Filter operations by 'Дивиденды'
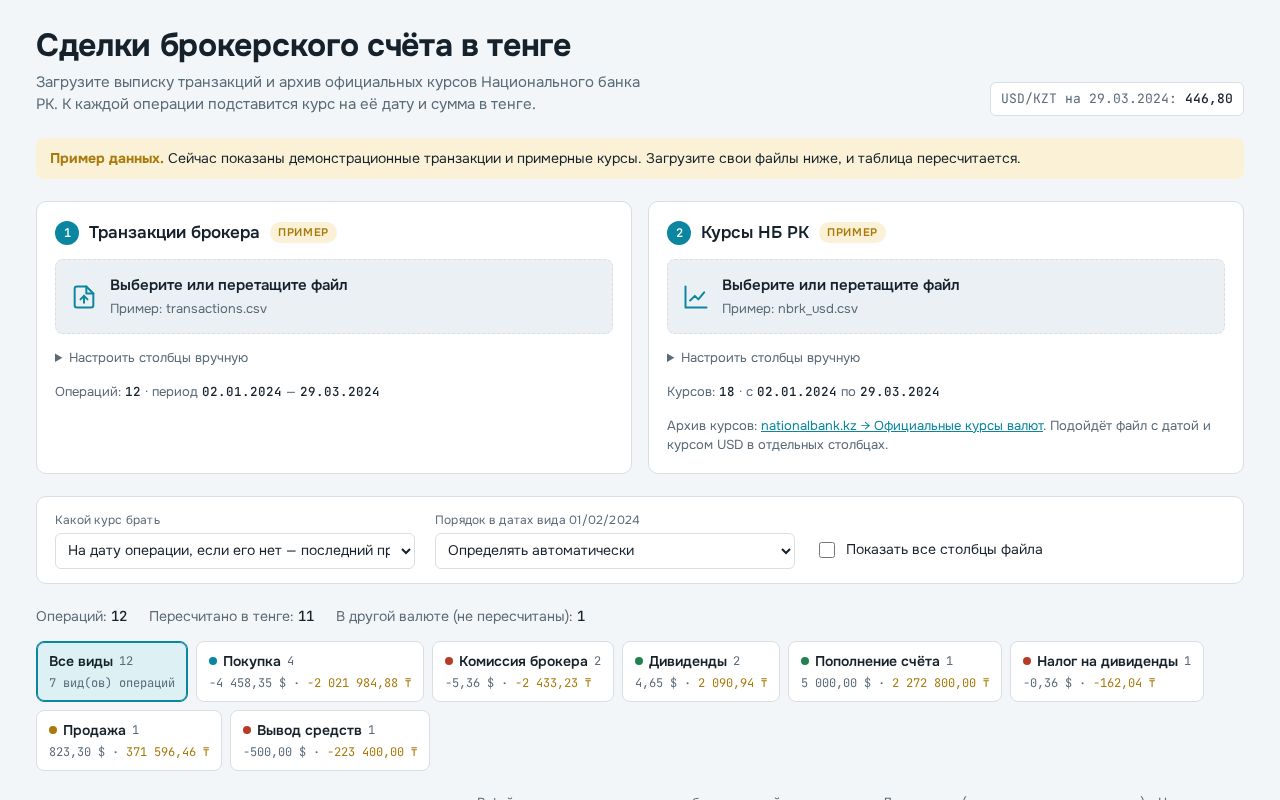1280x800 pixels. 701,672
